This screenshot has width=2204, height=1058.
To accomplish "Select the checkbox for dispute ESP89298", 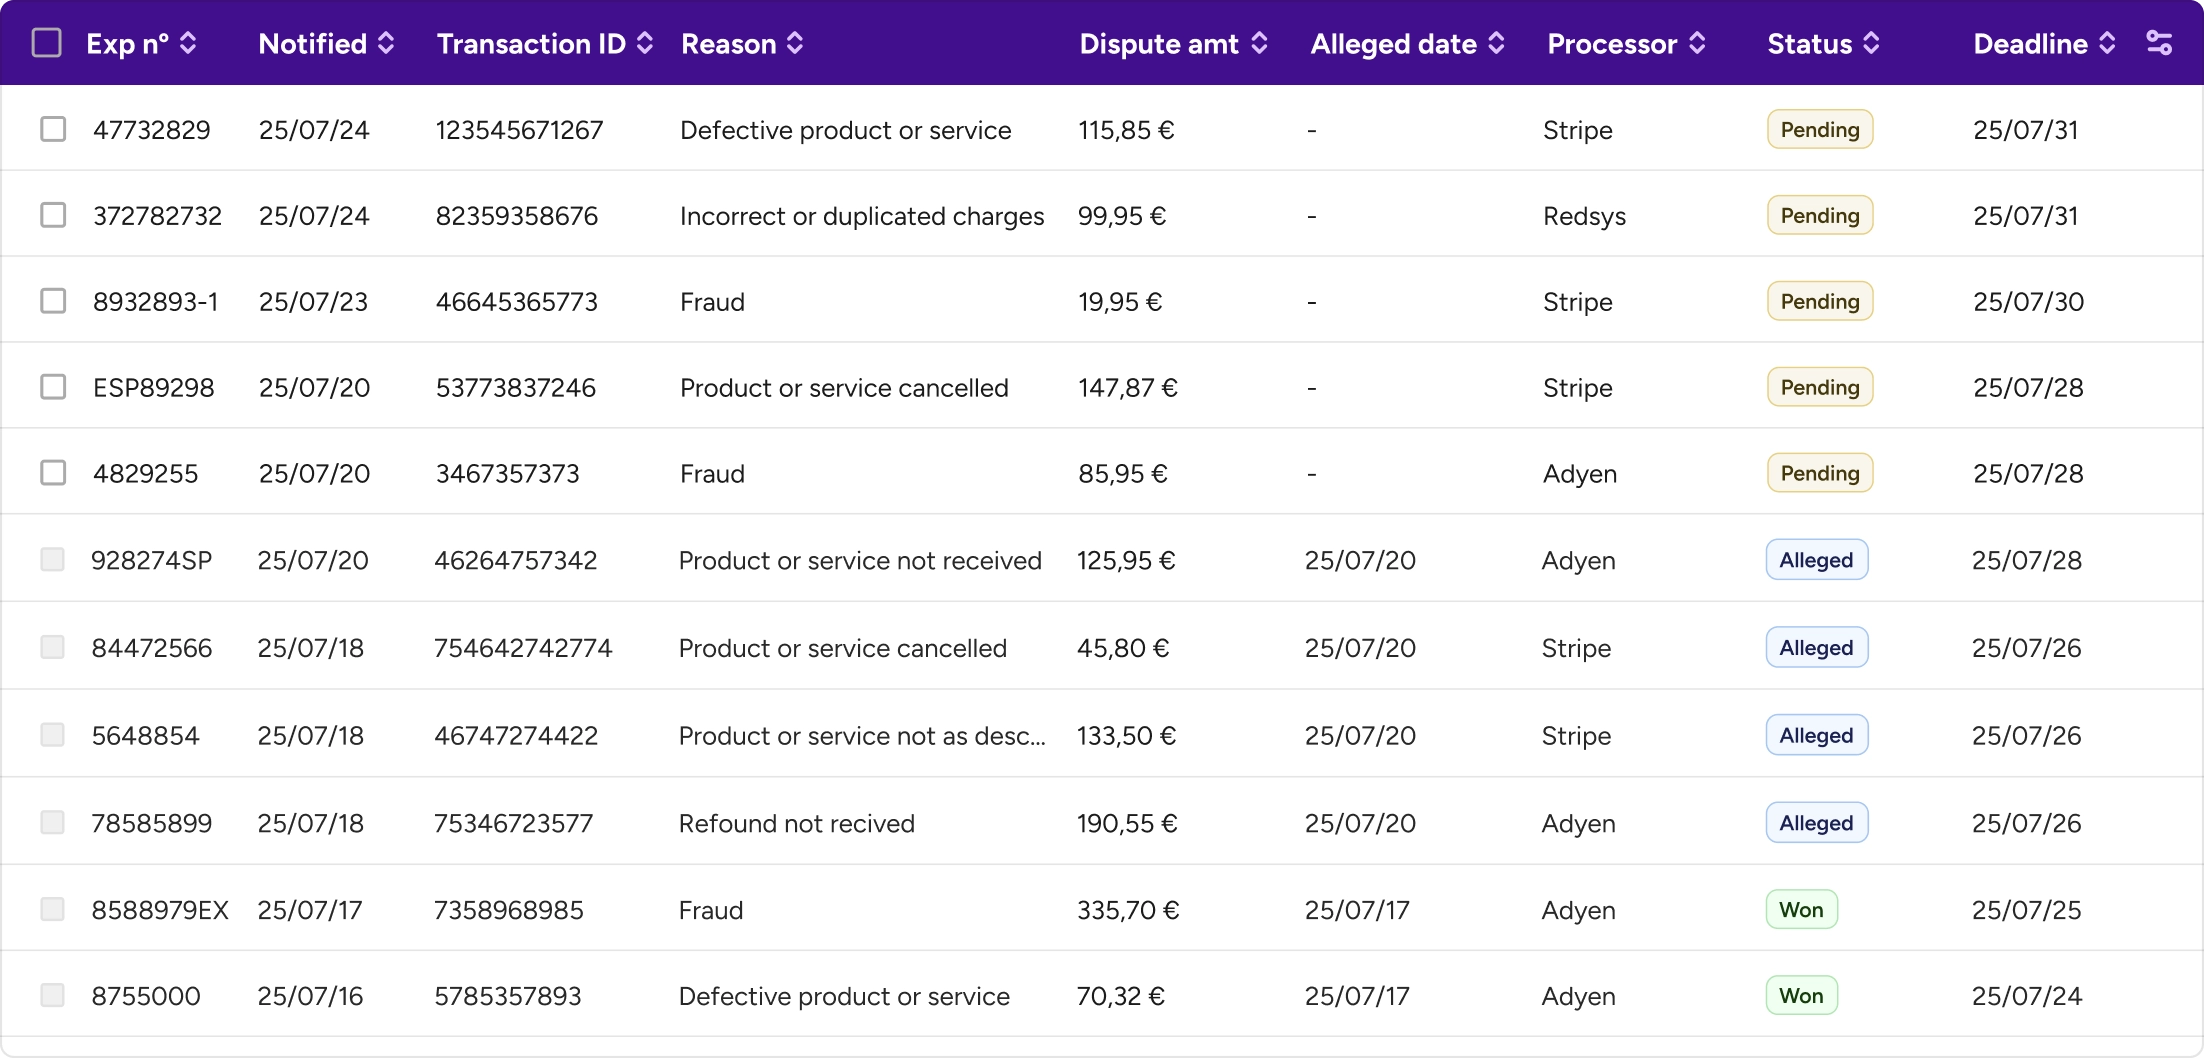I will tap(53, 387).
